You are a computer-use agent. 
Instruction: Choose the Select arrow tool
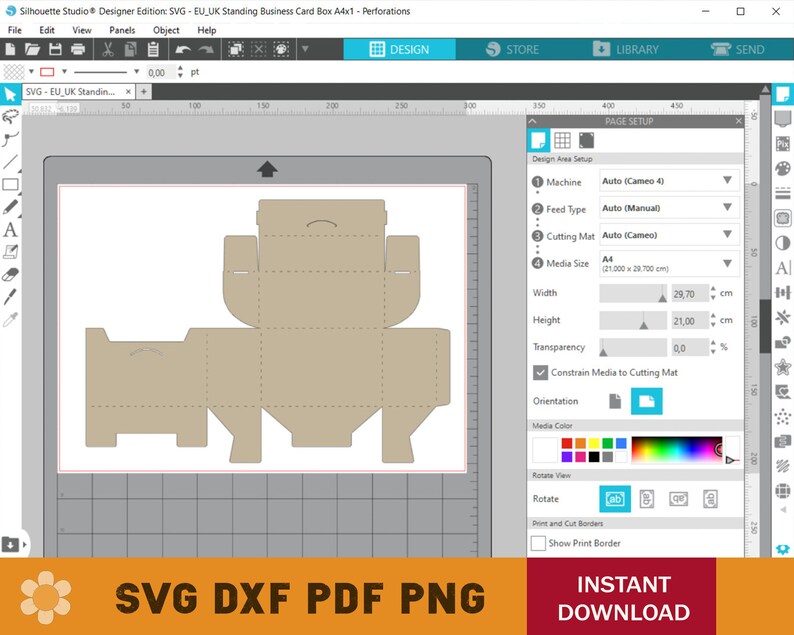click(x=10, y=94)
